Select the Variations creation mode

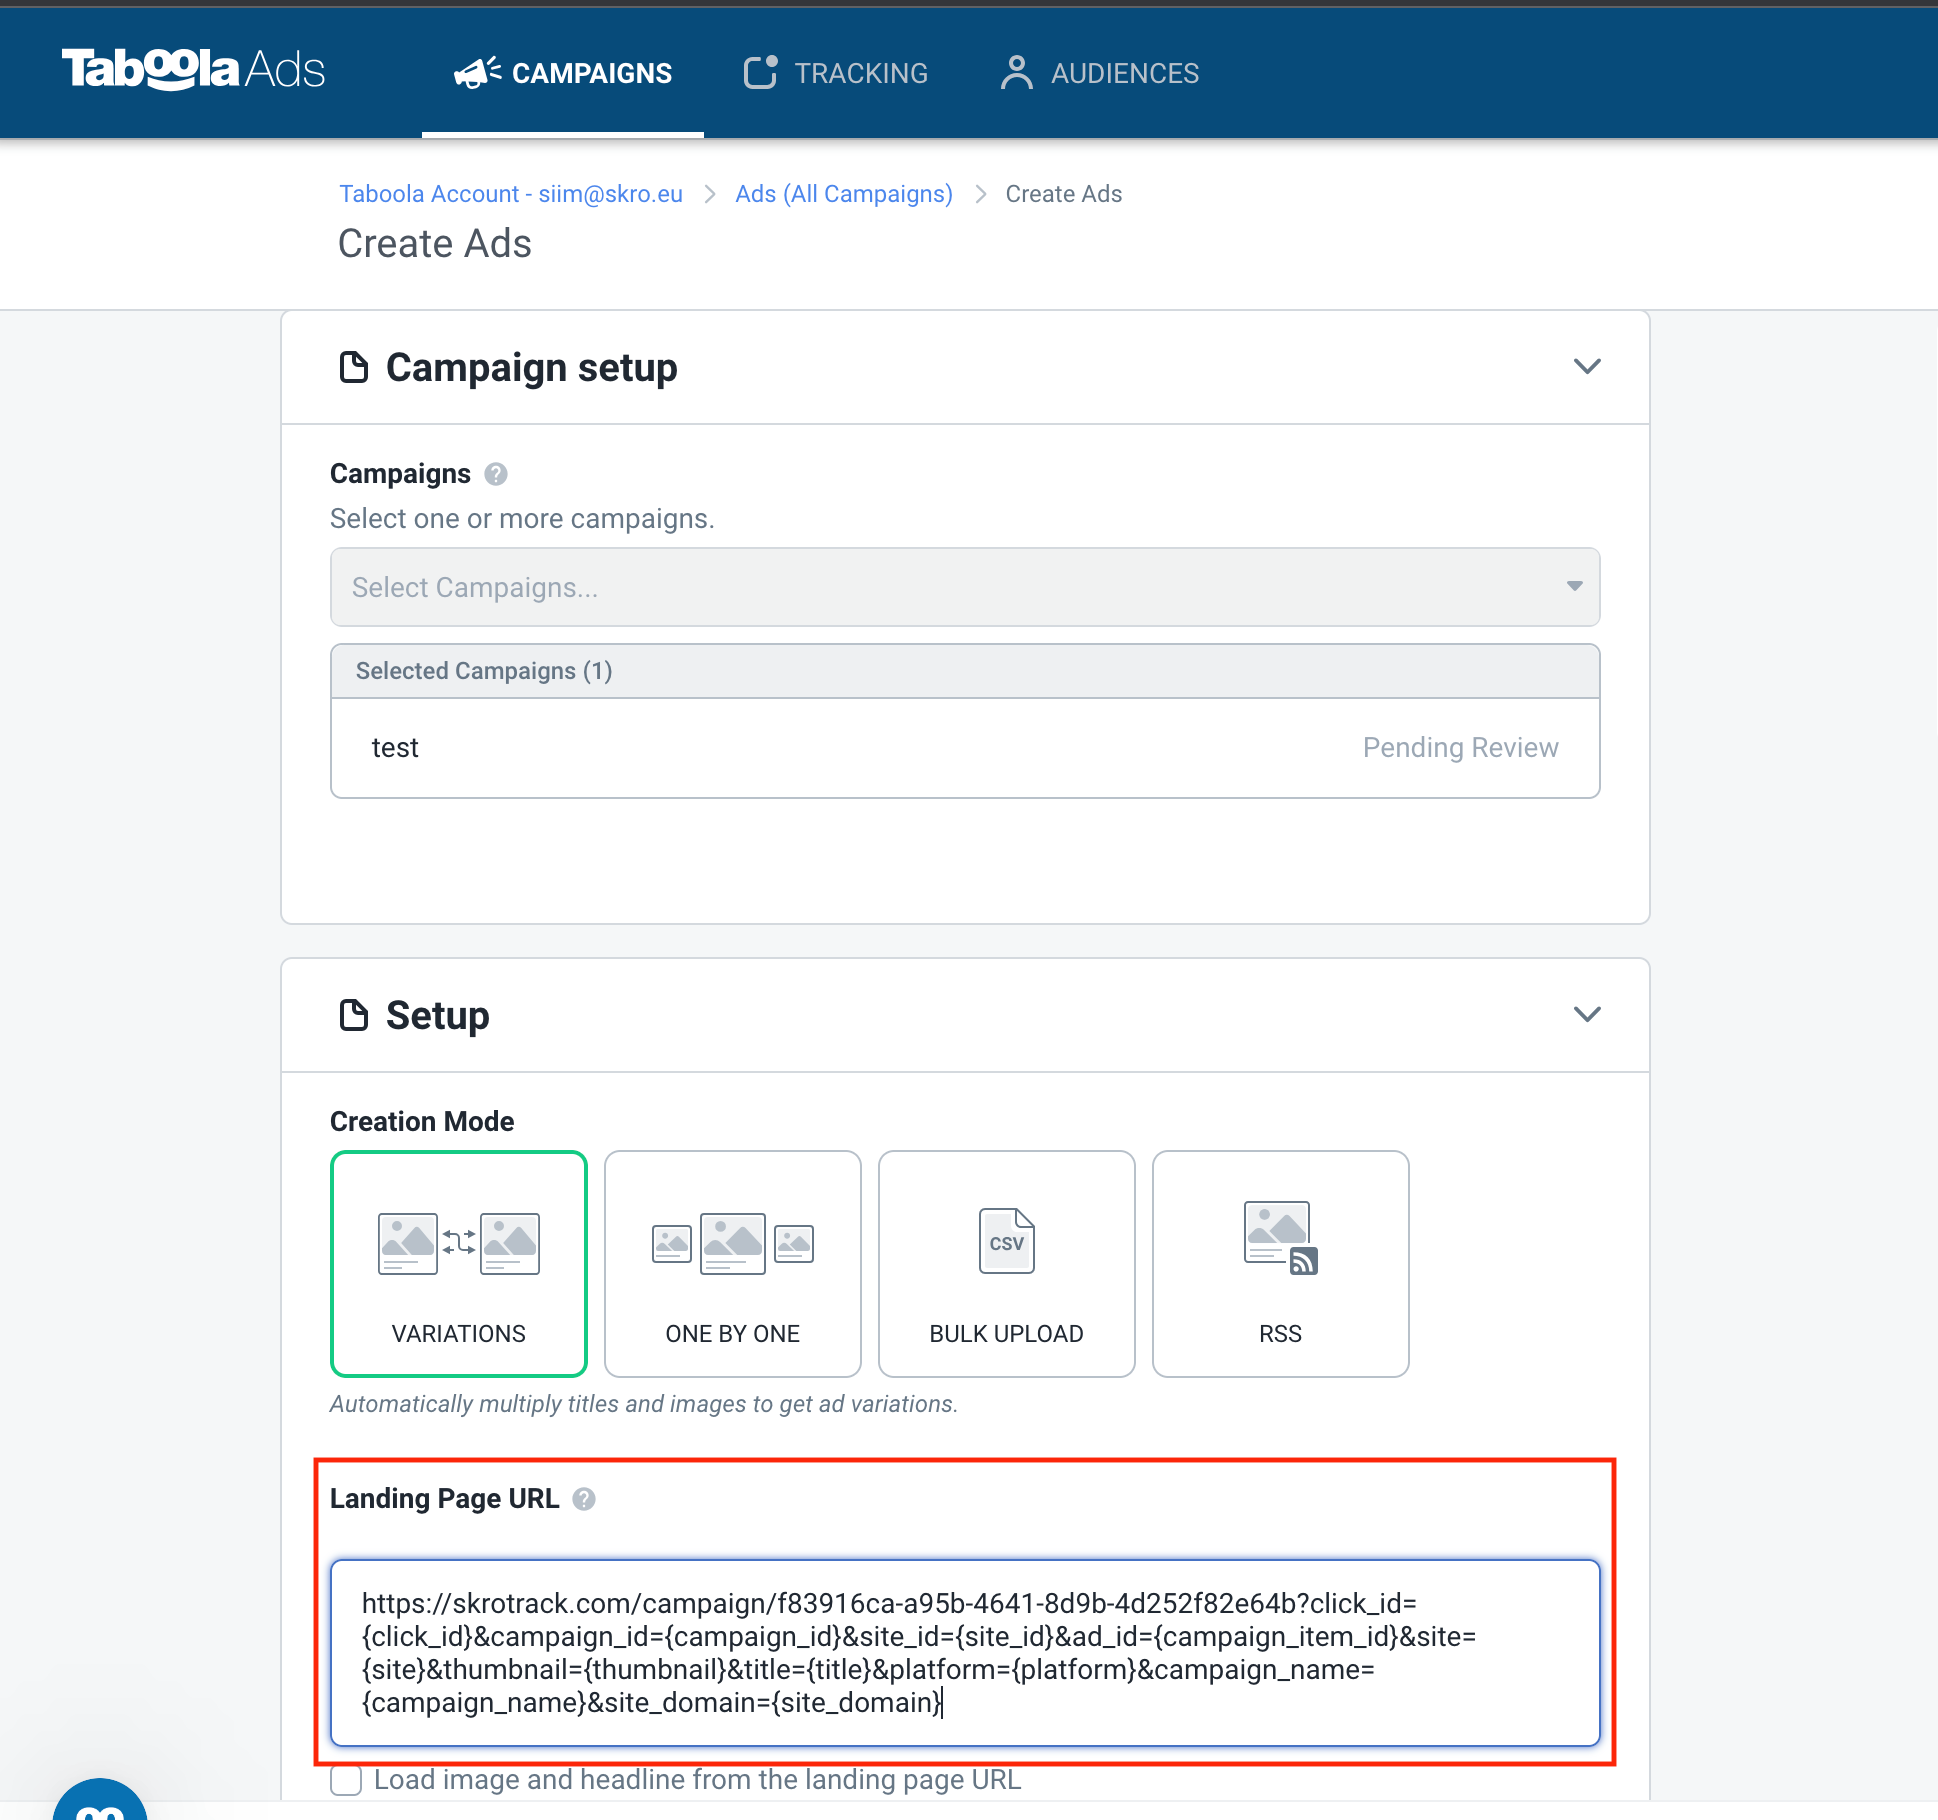tap(459, 1264)
